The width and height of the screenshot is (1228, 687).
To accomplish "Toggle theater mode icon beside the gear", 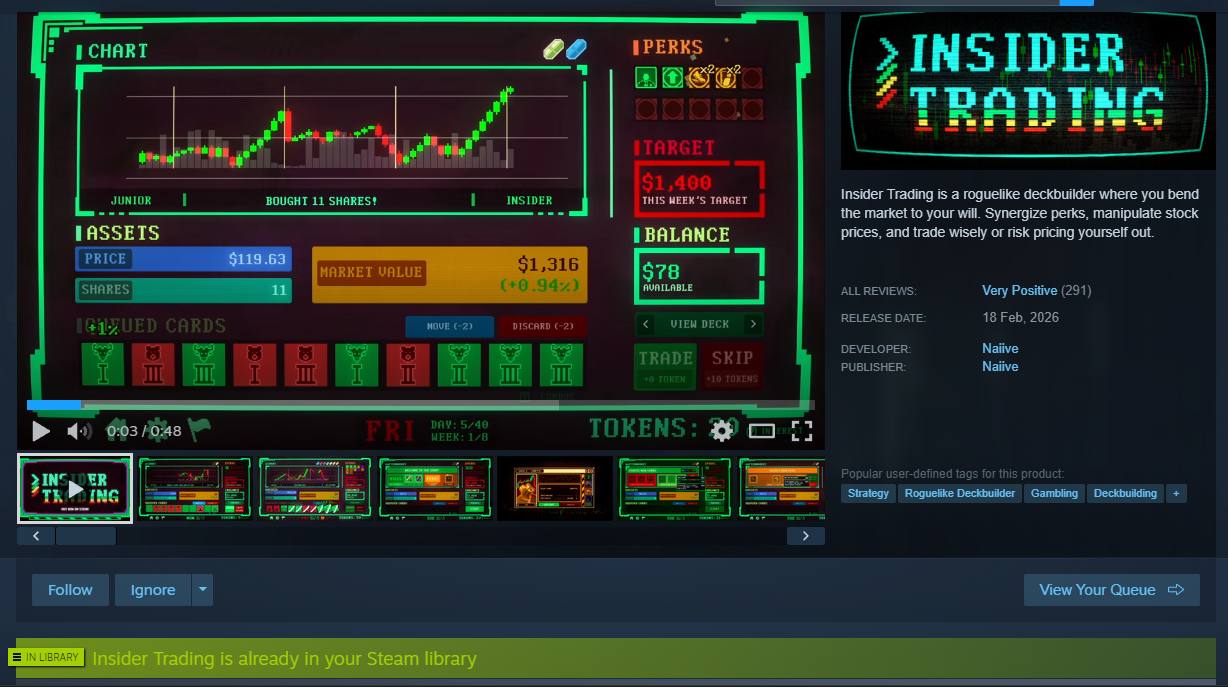I will pos(762,431).
